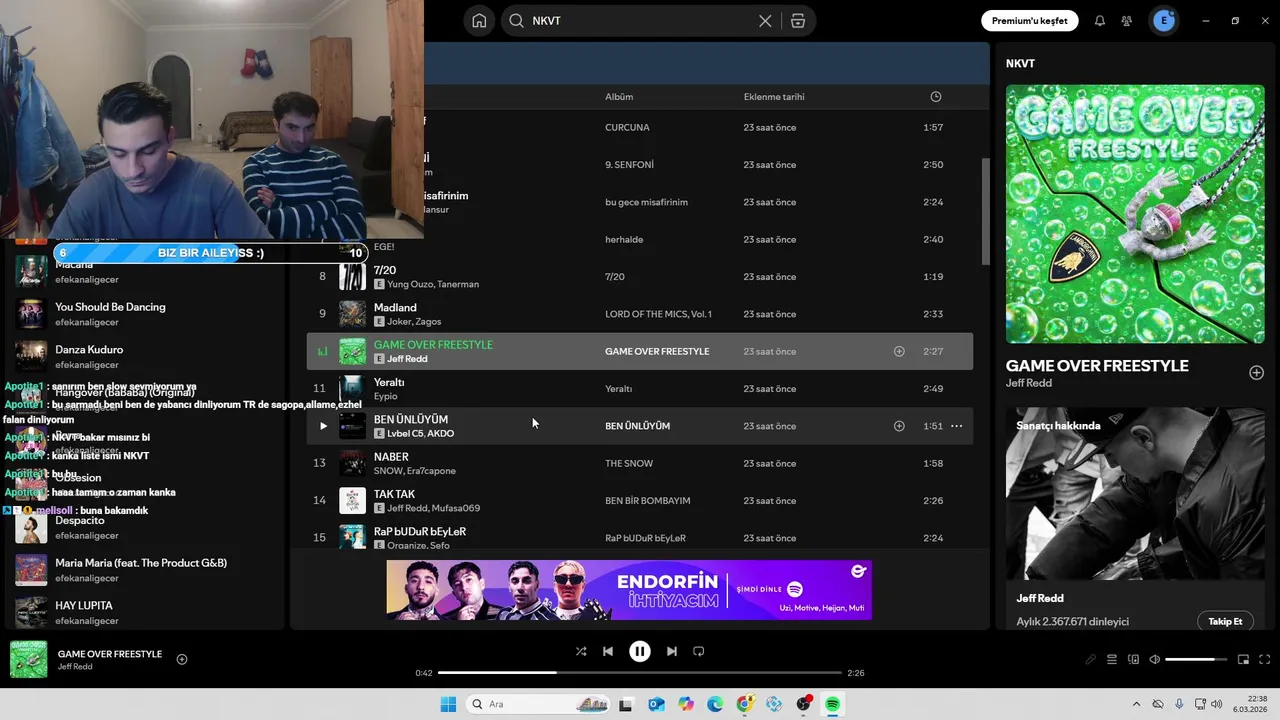This screenshot has height=720, width=1280.
Task: Open the notifications bell
Action: (x=1100, y=21)
